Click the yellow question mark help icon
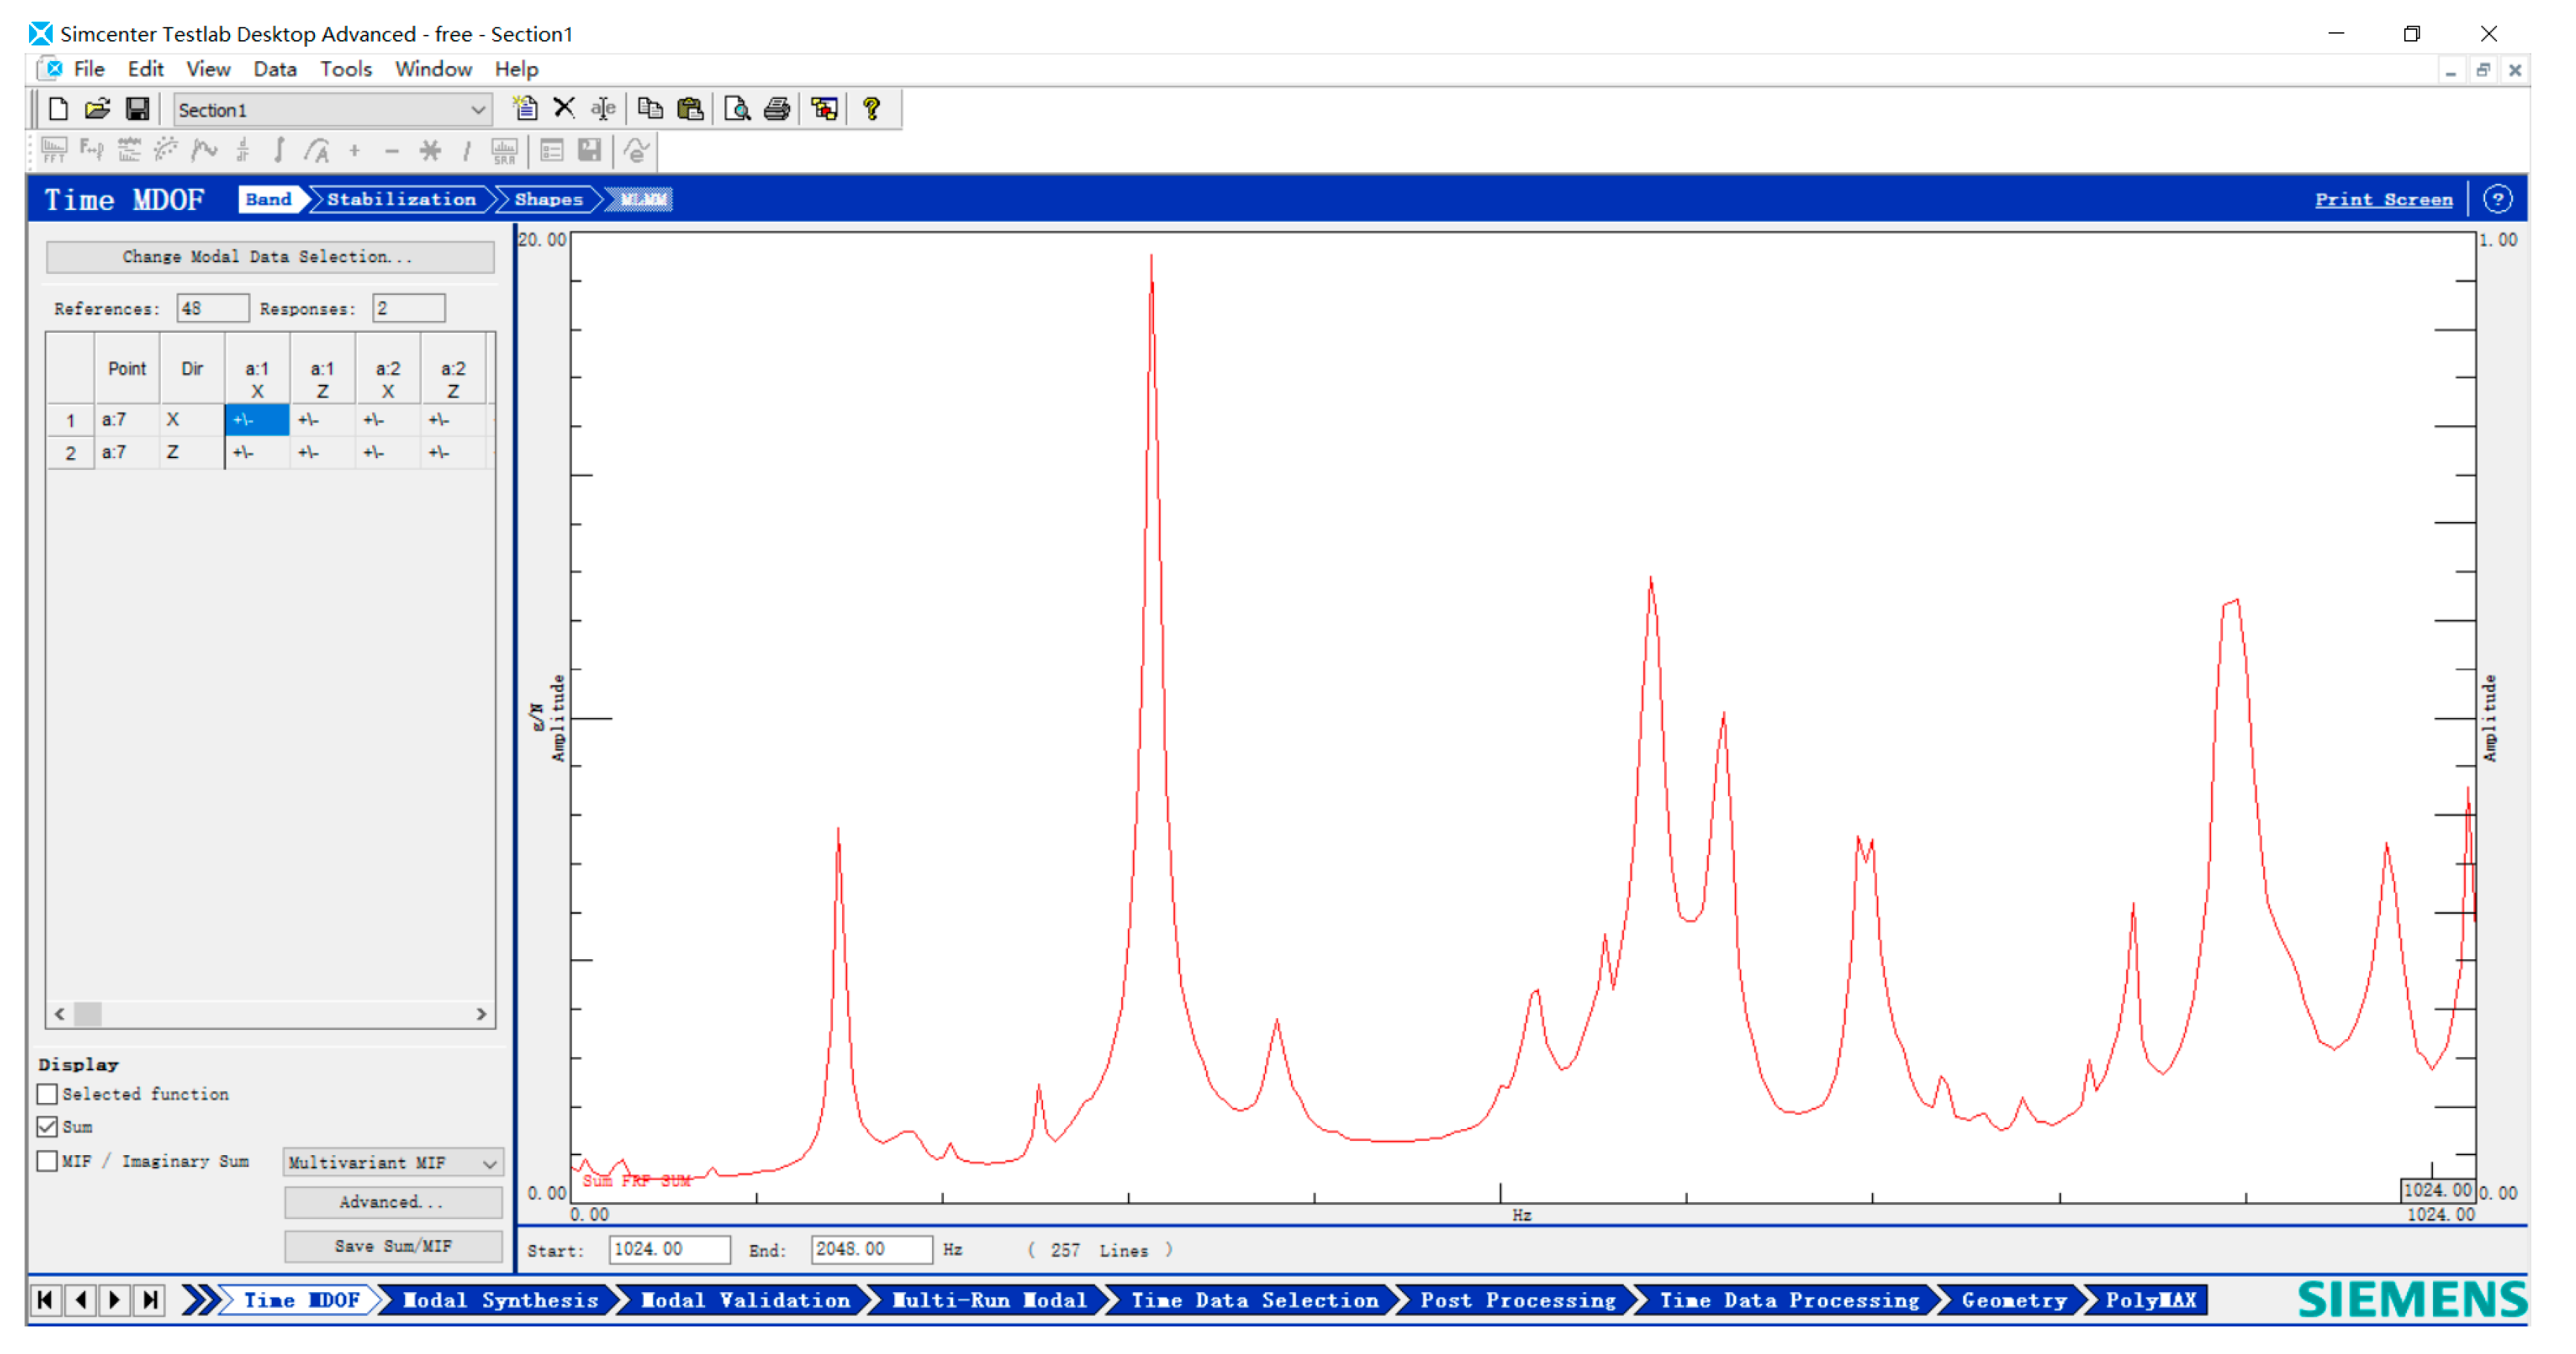The width and height of the screenshot is (2576, 1354). (871, 109)
